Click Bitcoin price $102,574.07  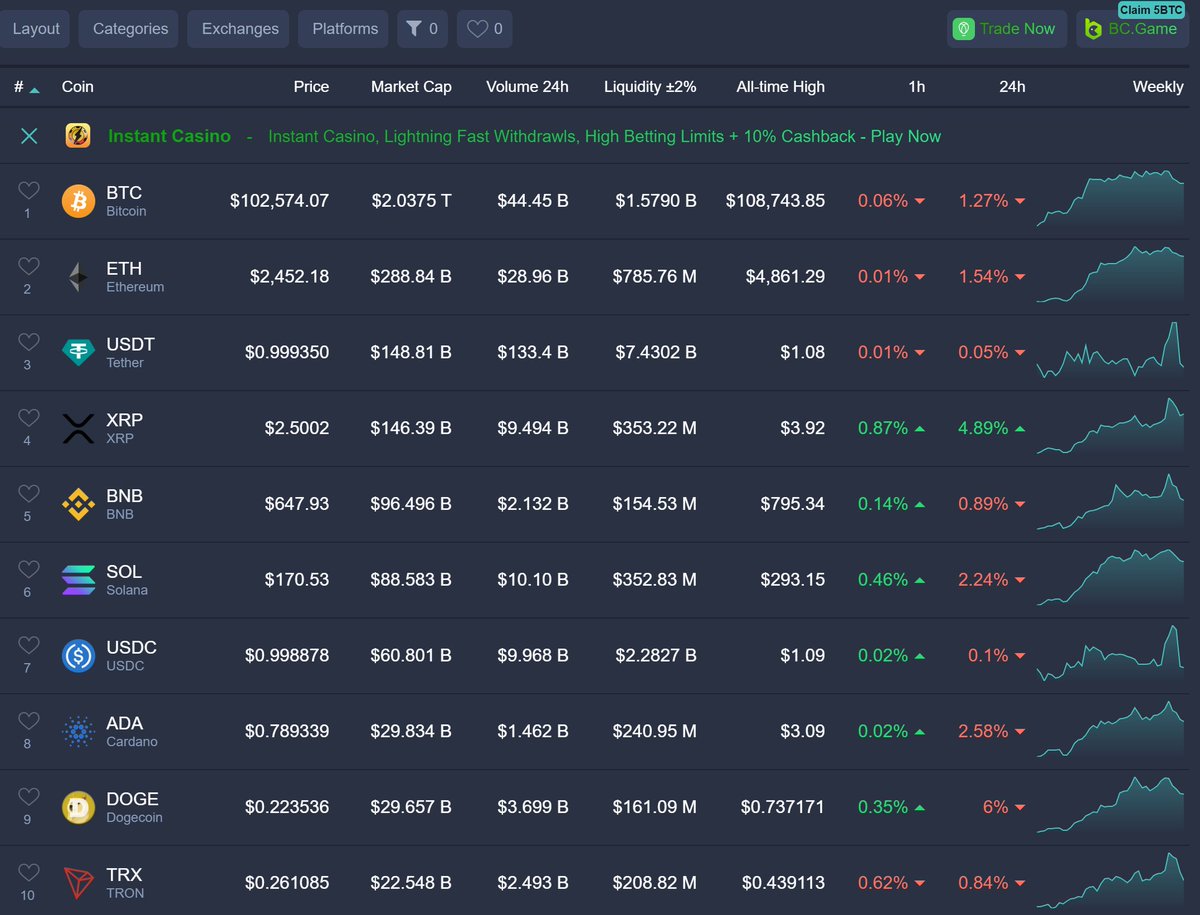279,201
